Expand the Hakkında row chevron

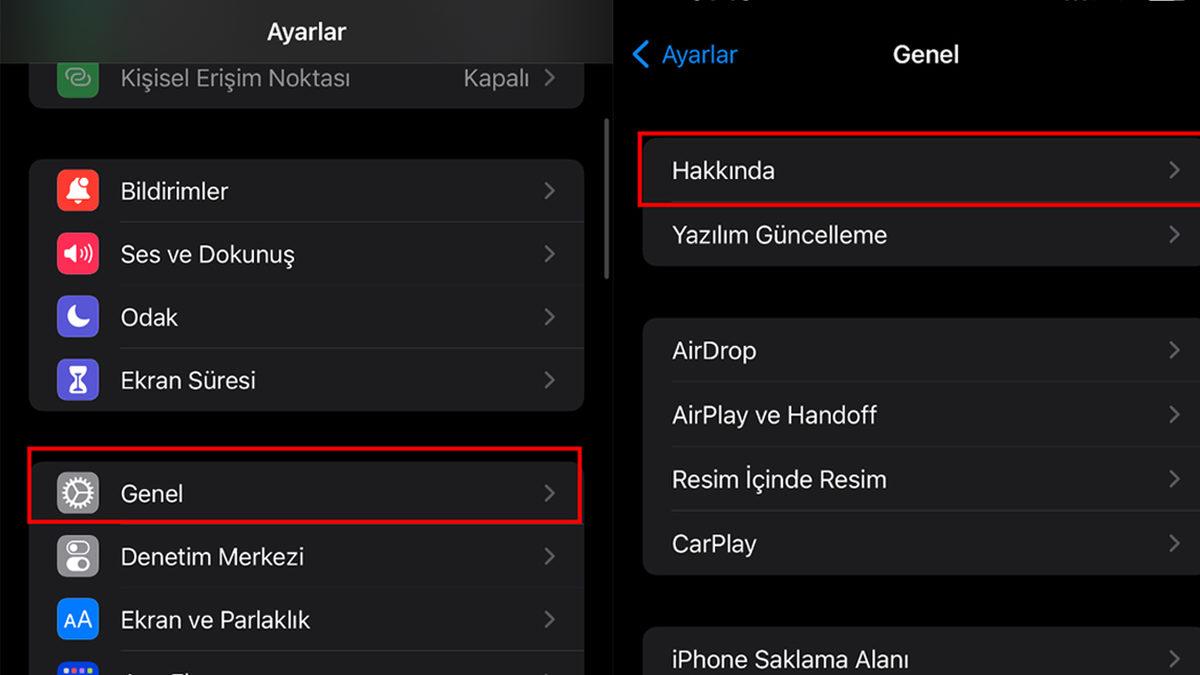[x=1174, y=170]
